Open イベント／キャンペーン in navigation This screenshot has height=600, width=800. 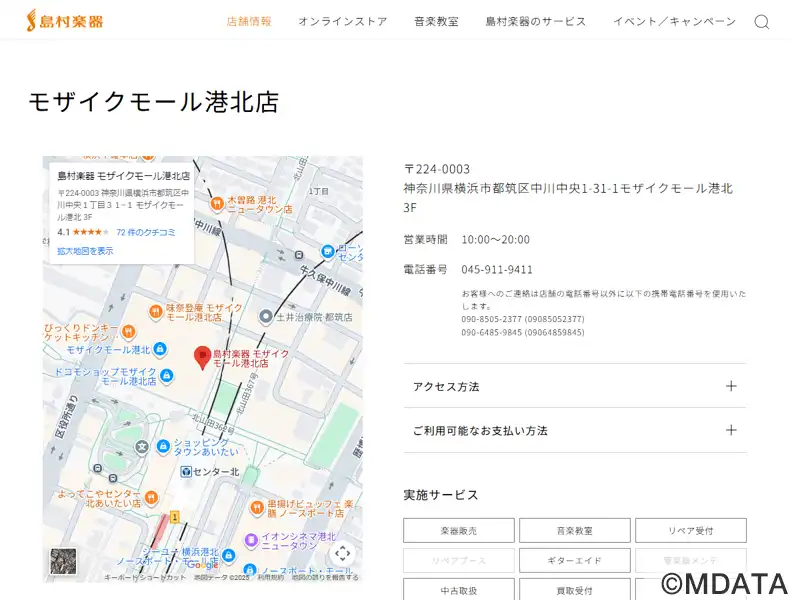(x=674, y=21)
